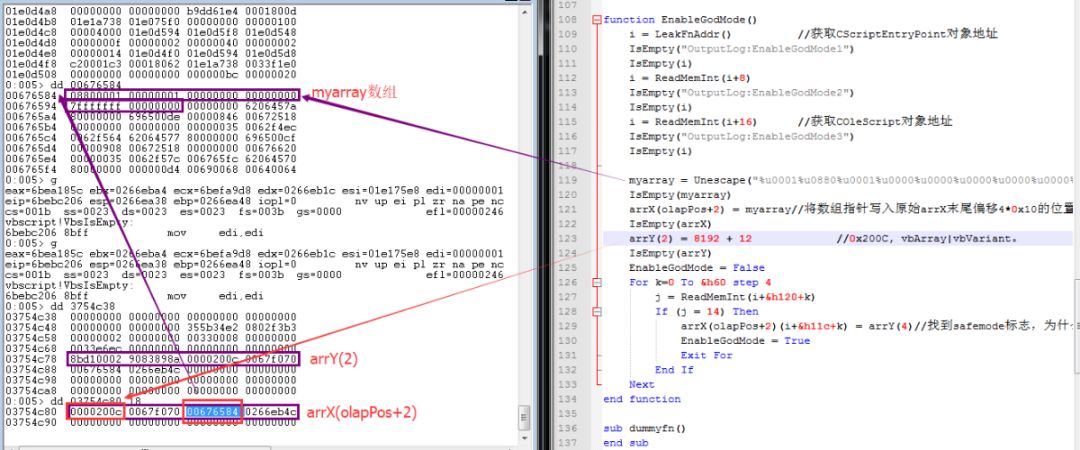Click the 'End If' statement
The width and height of the screenshot is (1080, 450).
[674, 370]
